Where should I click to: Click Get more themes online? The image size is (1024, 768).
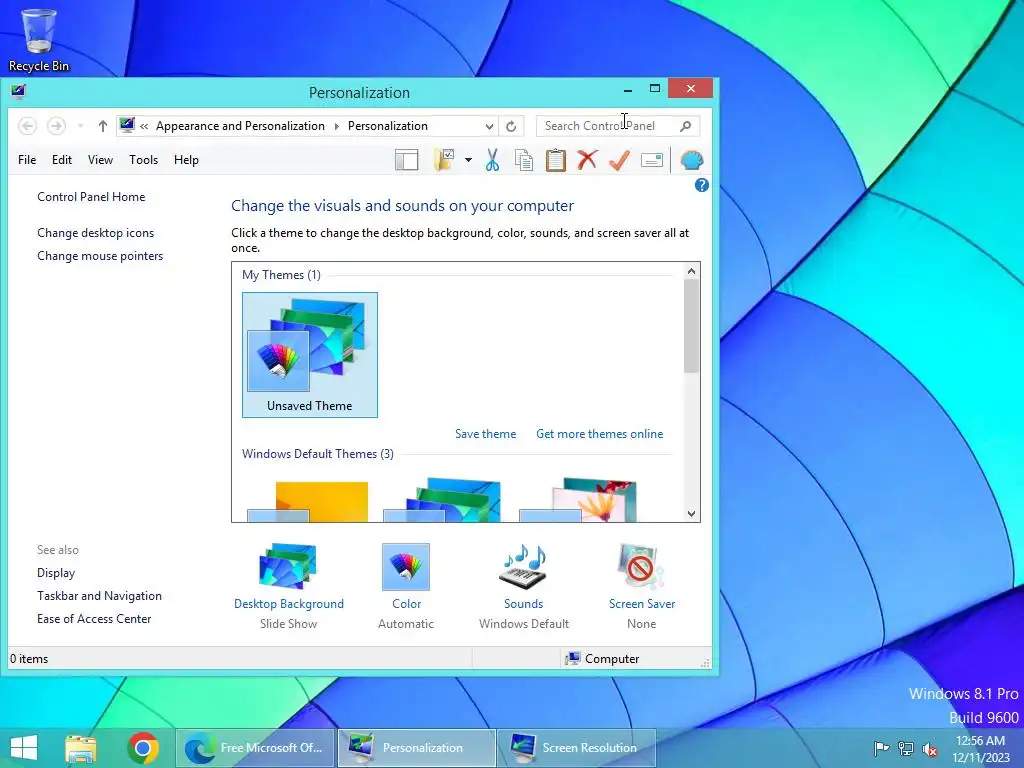(600, 434)
